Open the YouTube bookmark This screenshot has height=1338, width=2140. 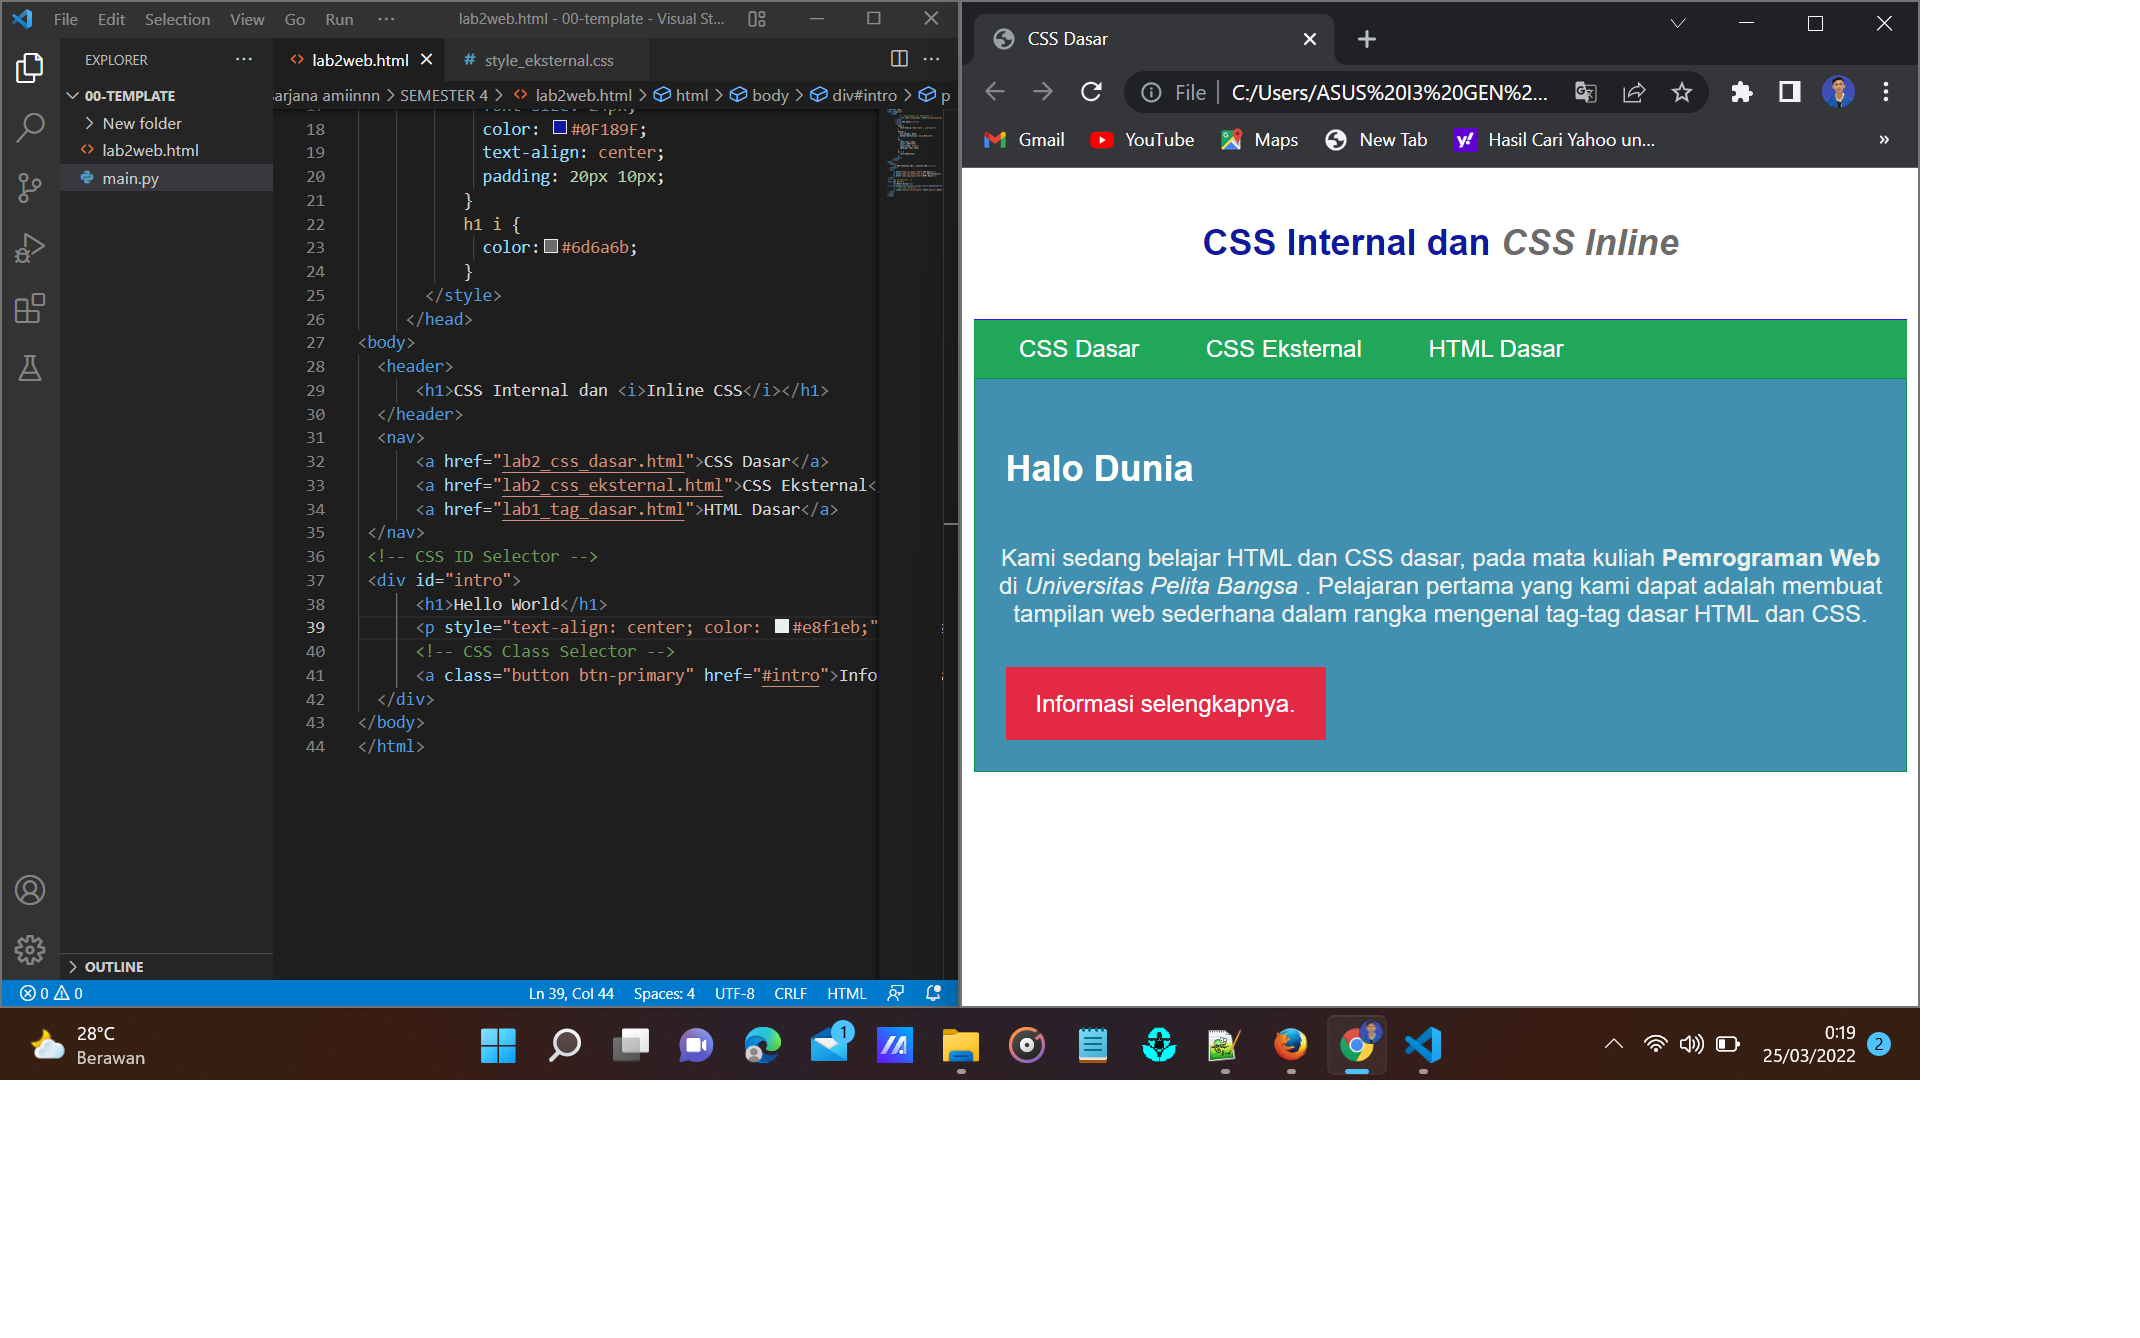pyautogui.click(x=1142, y=140)
